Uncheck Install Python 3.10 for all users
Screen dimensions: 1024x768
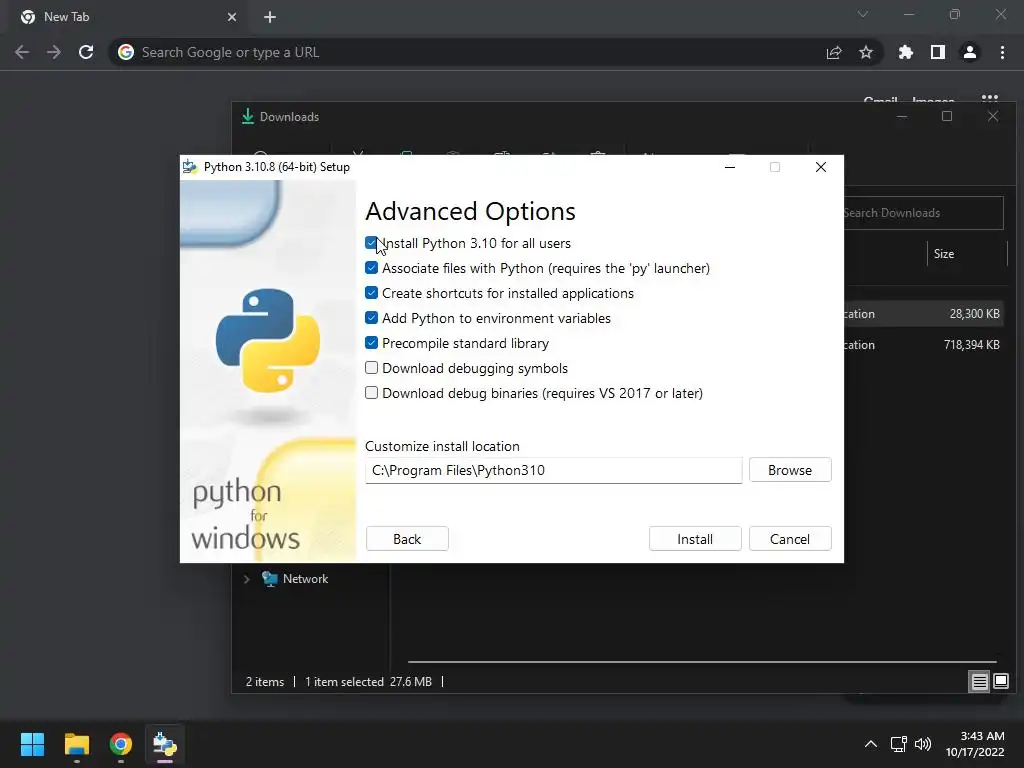371,244
